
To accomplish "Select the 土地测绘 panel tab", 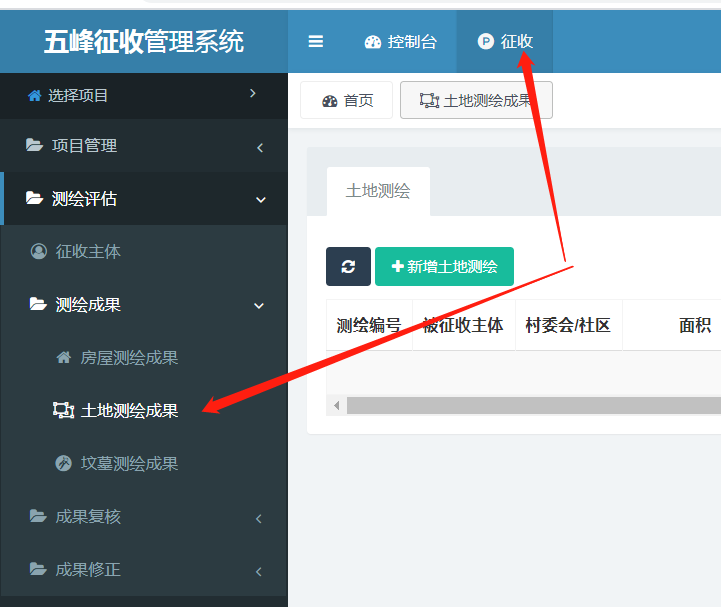I will [x=378, y=191].
